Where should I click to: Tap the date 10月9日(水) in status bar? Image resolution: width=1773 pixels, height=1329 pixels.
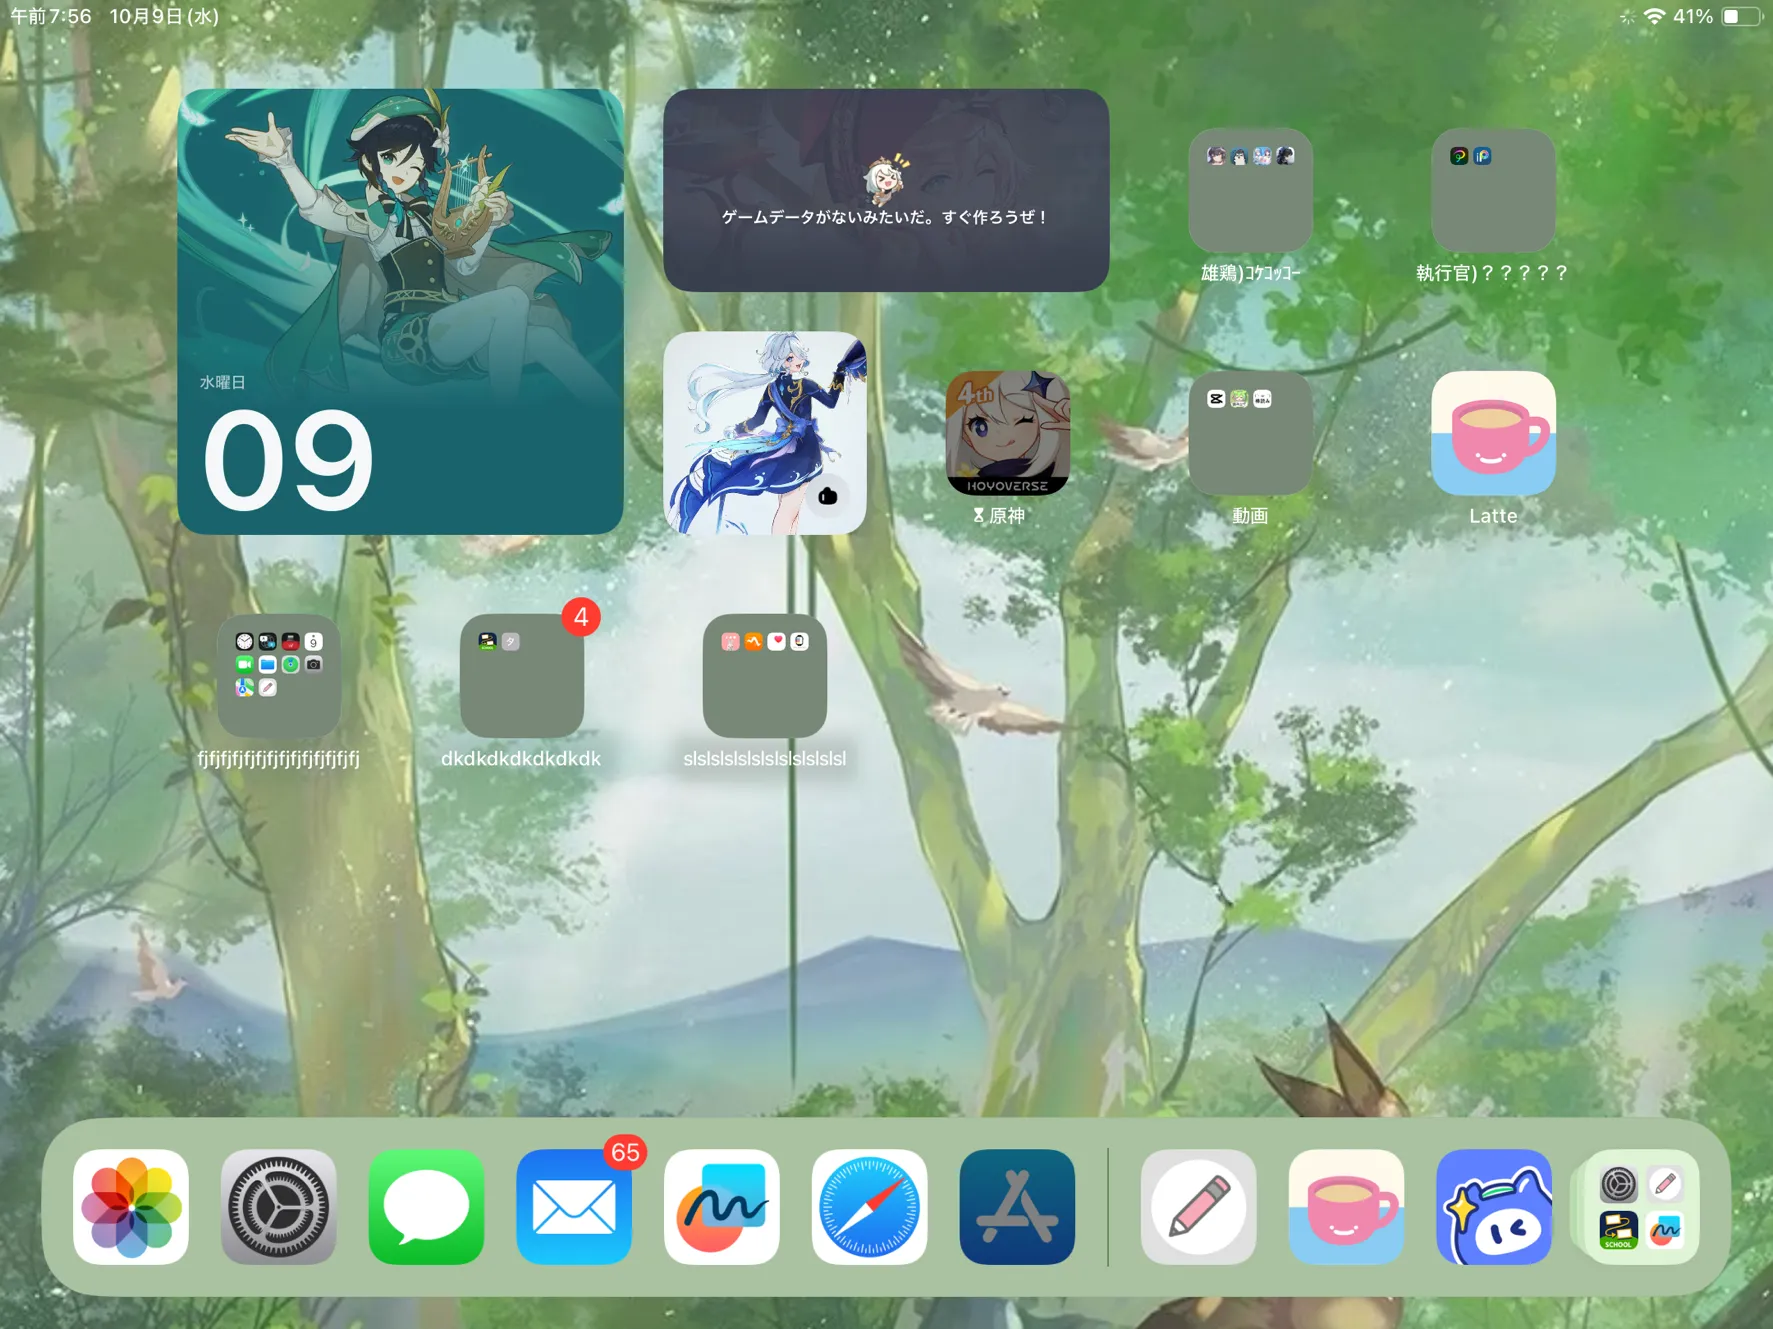[x=164, y=16]
